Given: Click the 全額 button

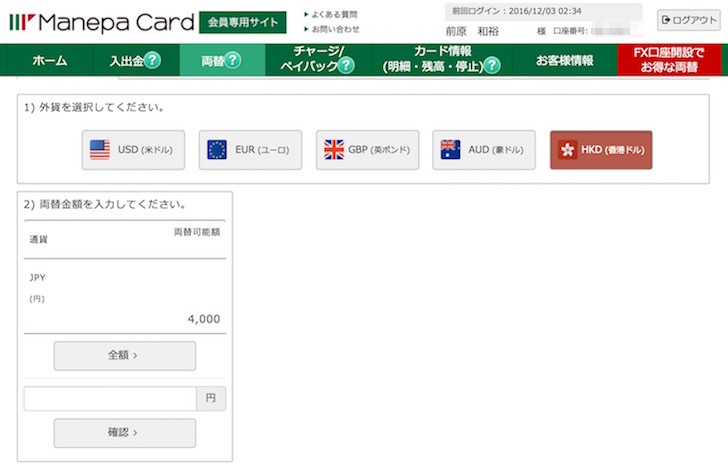Looking at the screenshot, I should tap(124, 356).
